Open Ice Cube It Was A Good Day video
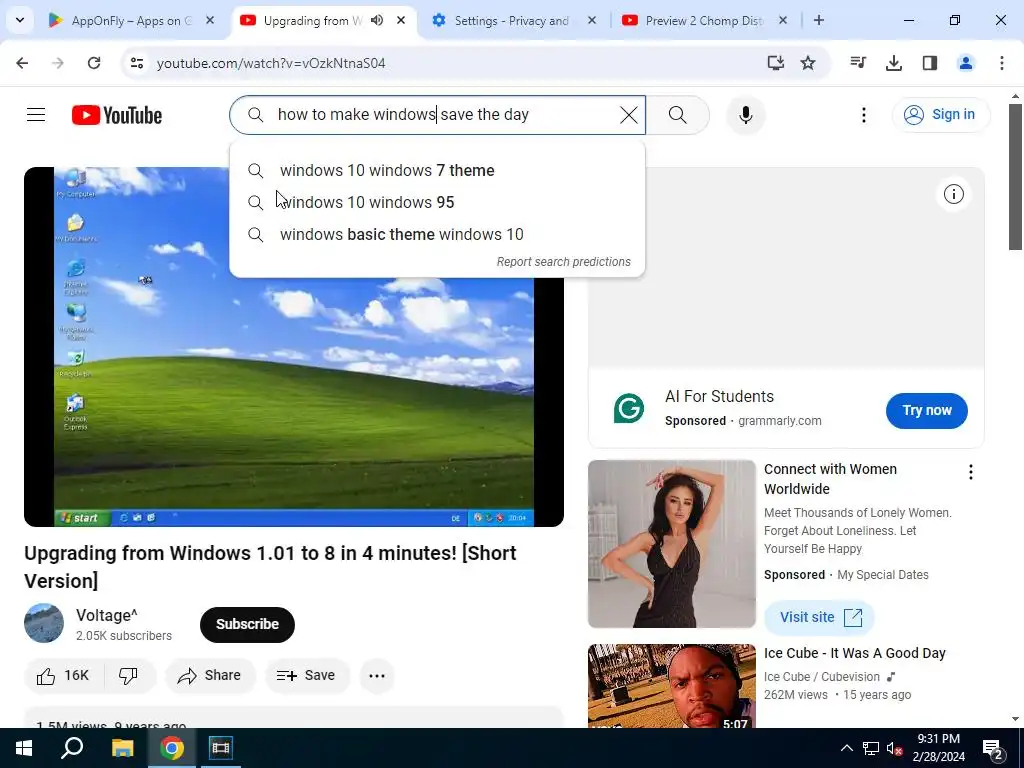The image size is (1024, 768). point(855,653)
